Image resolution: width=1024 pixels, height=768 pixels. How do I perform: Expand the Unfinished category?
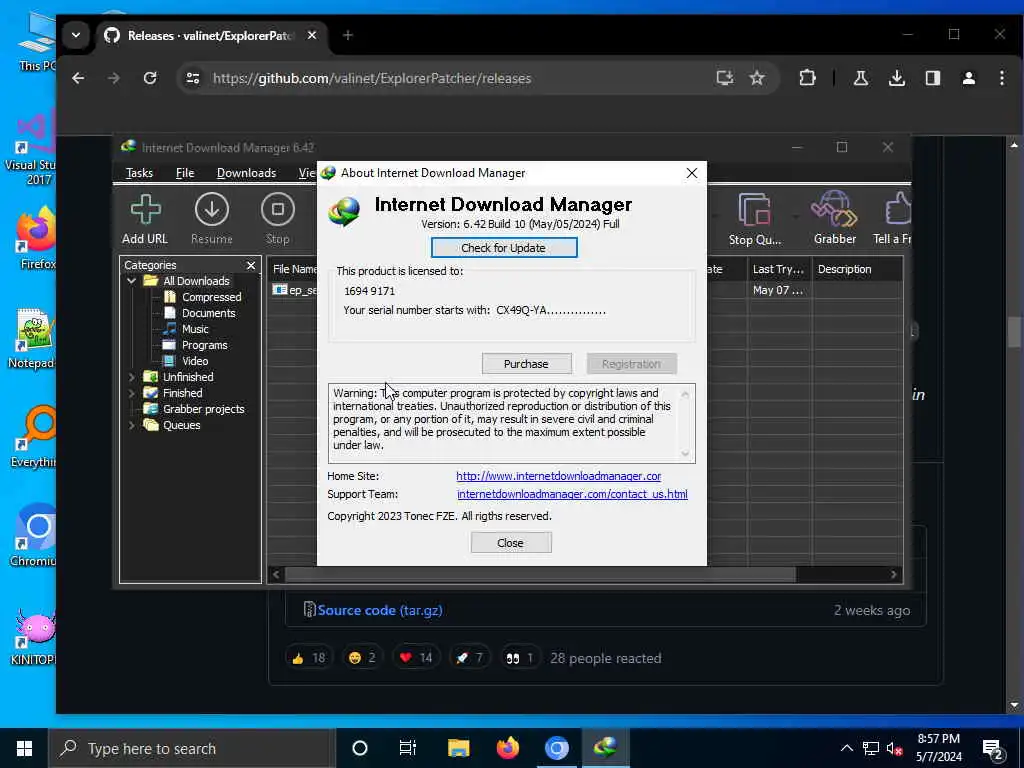pyautogui.click(x=131, y=377)
